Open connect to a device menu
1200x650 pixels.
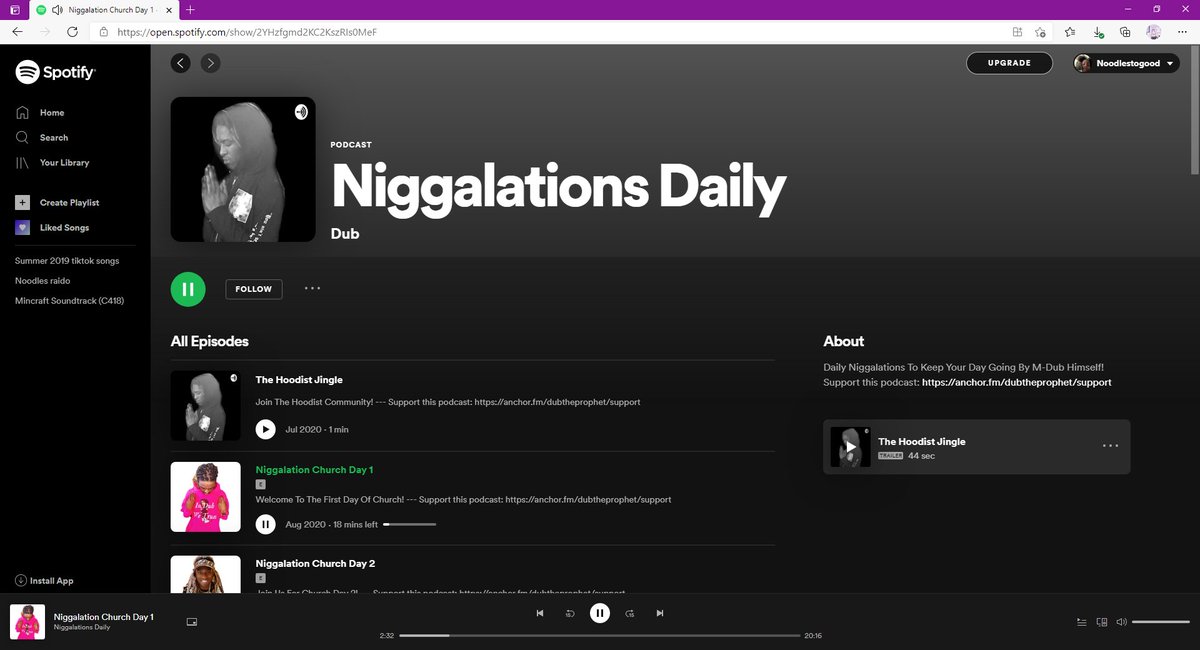(x=1102, y=622)
